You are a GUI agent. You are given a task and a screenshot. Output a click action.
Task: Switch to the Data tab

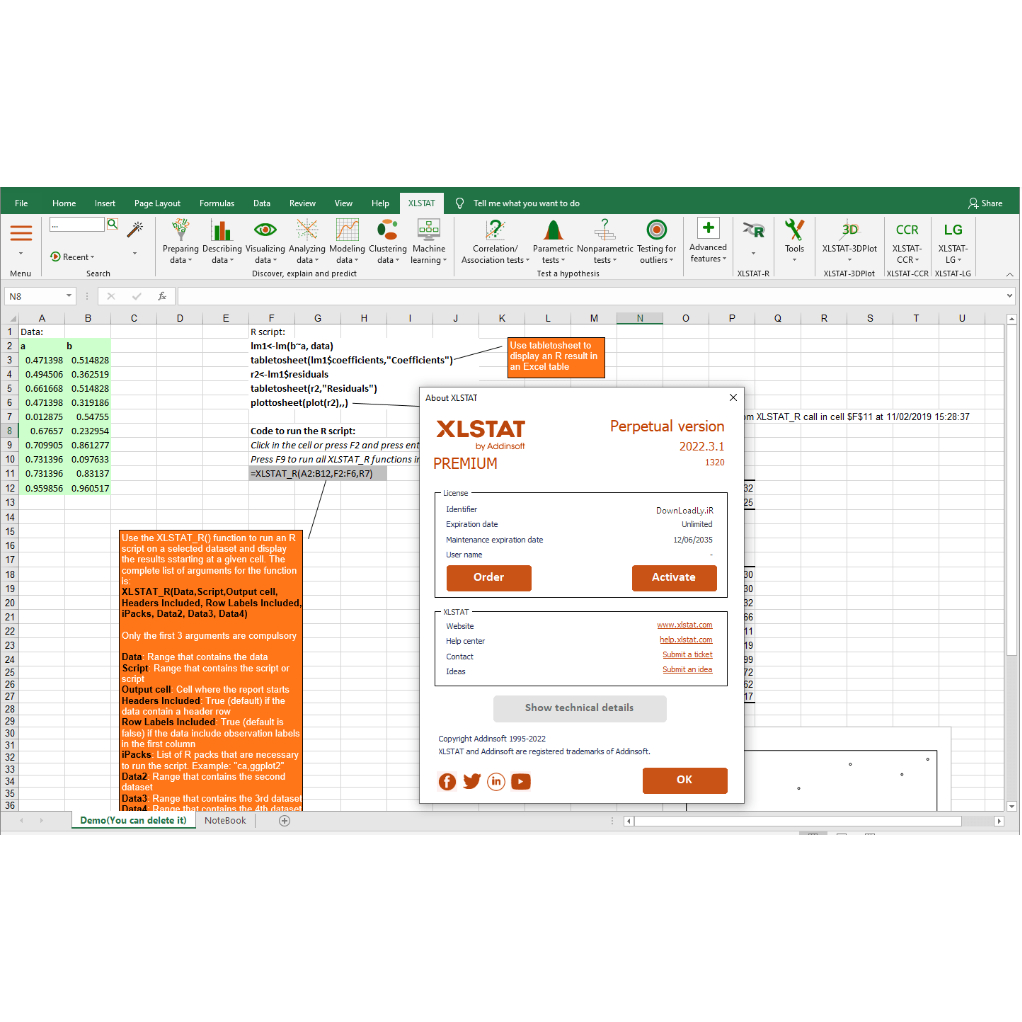(261, 203)
